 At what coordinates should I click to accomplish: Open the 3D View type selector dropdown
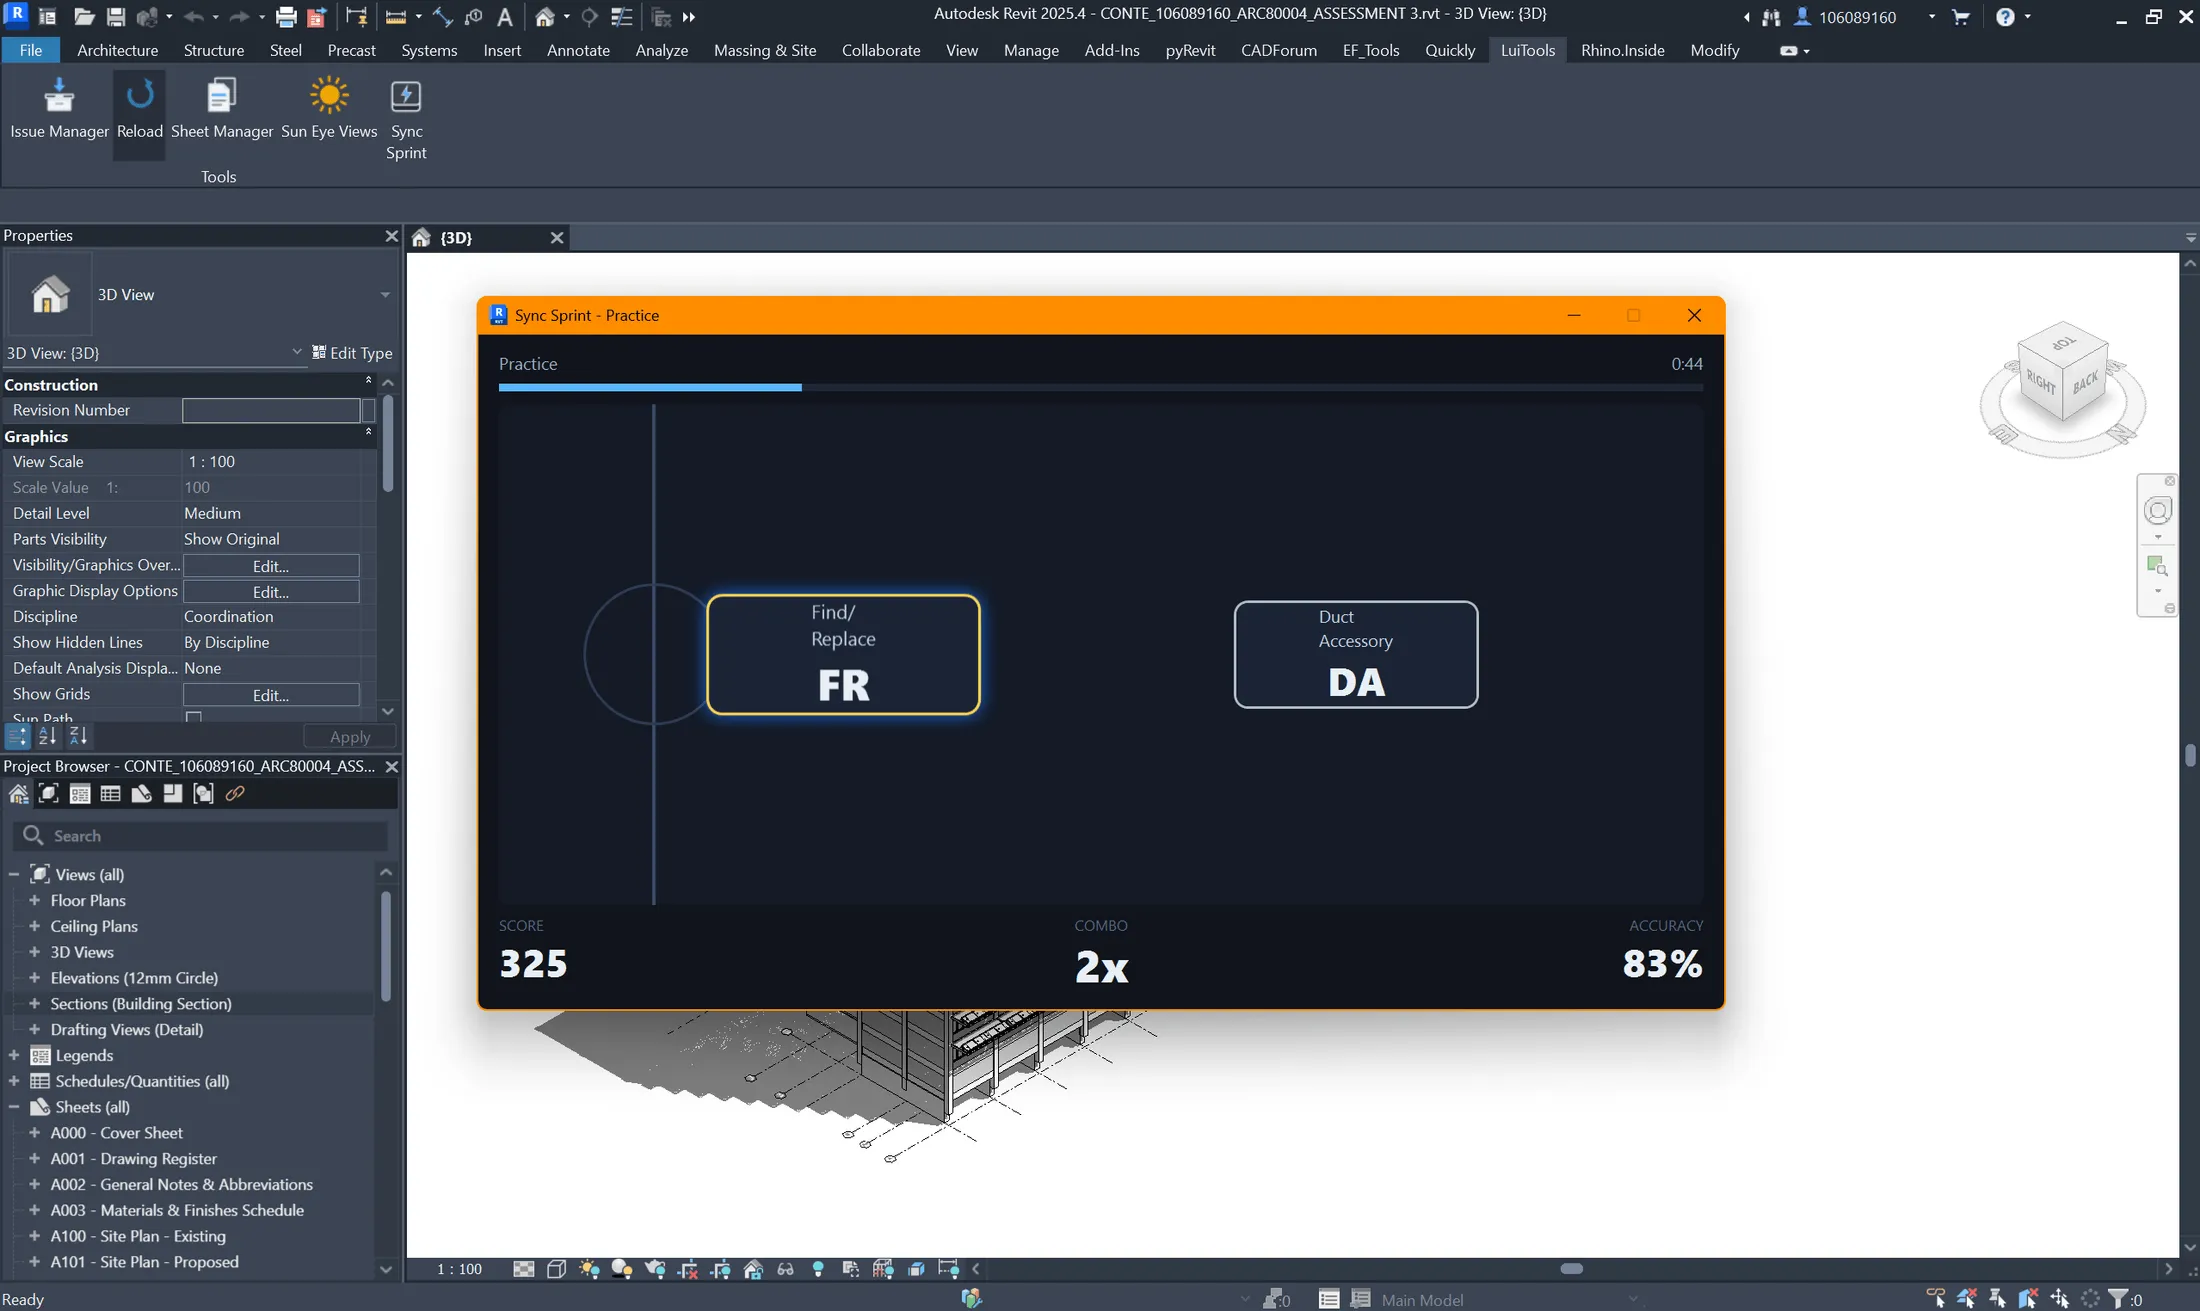coord(385,295)
